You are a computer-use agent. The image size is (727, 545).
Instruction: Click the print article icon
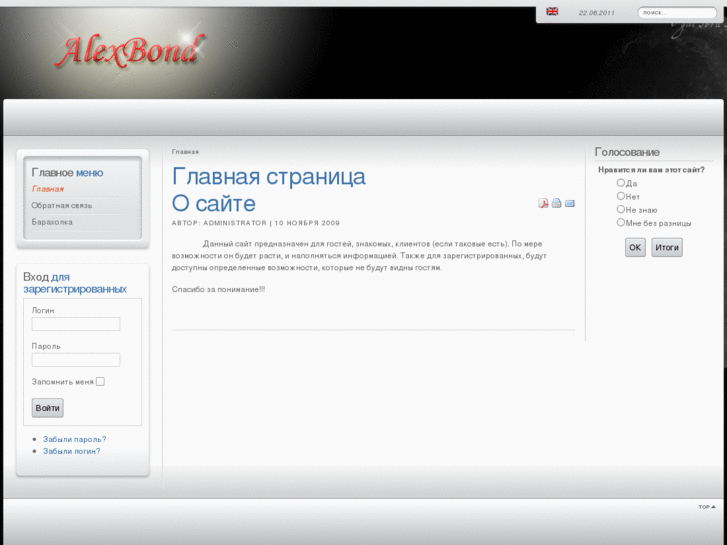(x=556, y=203)
